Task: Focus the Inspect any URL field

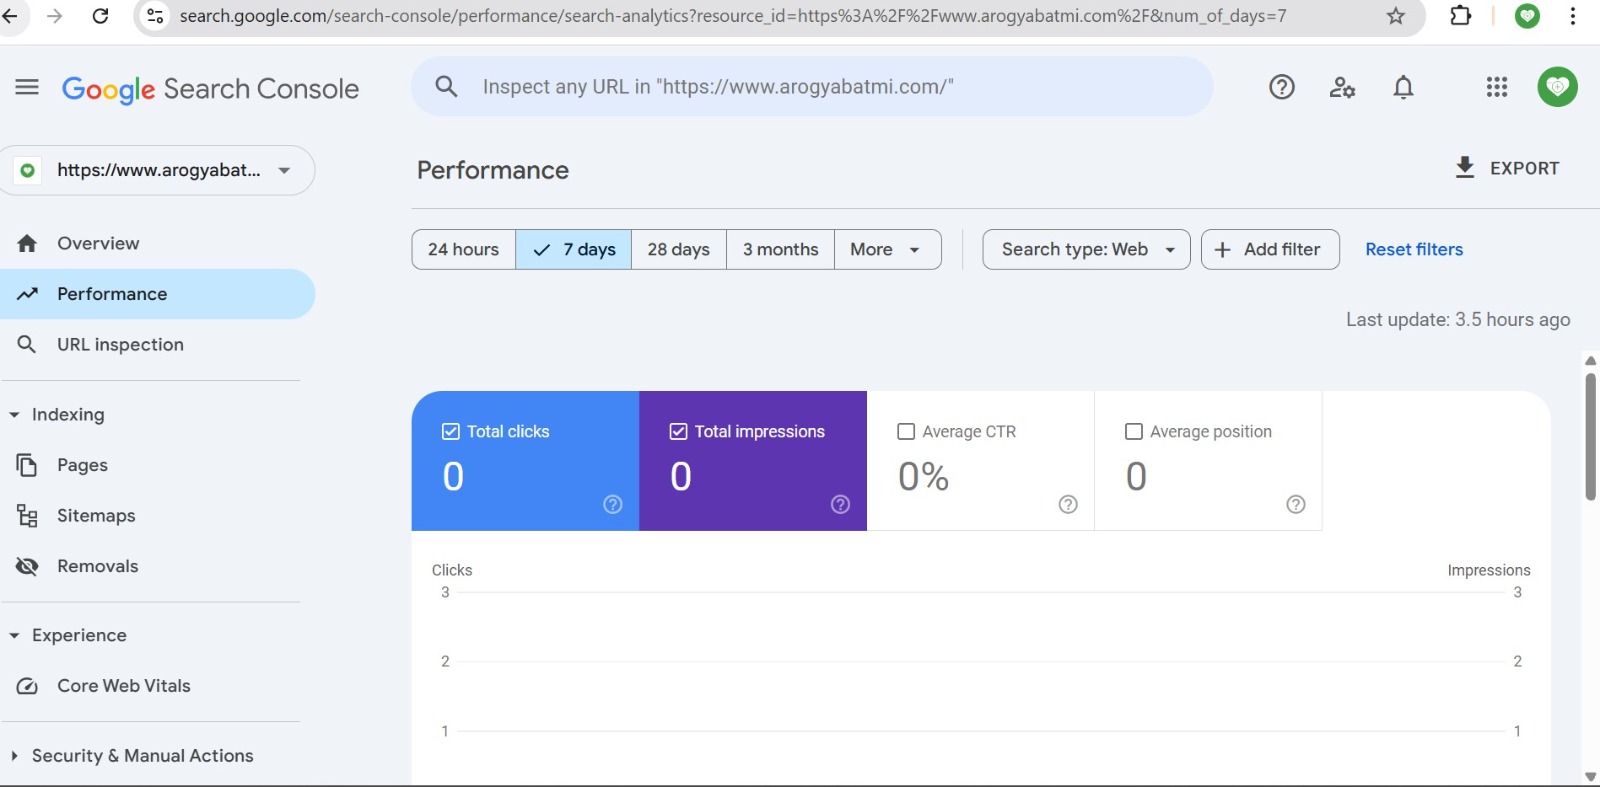Action: click(812, 87)
